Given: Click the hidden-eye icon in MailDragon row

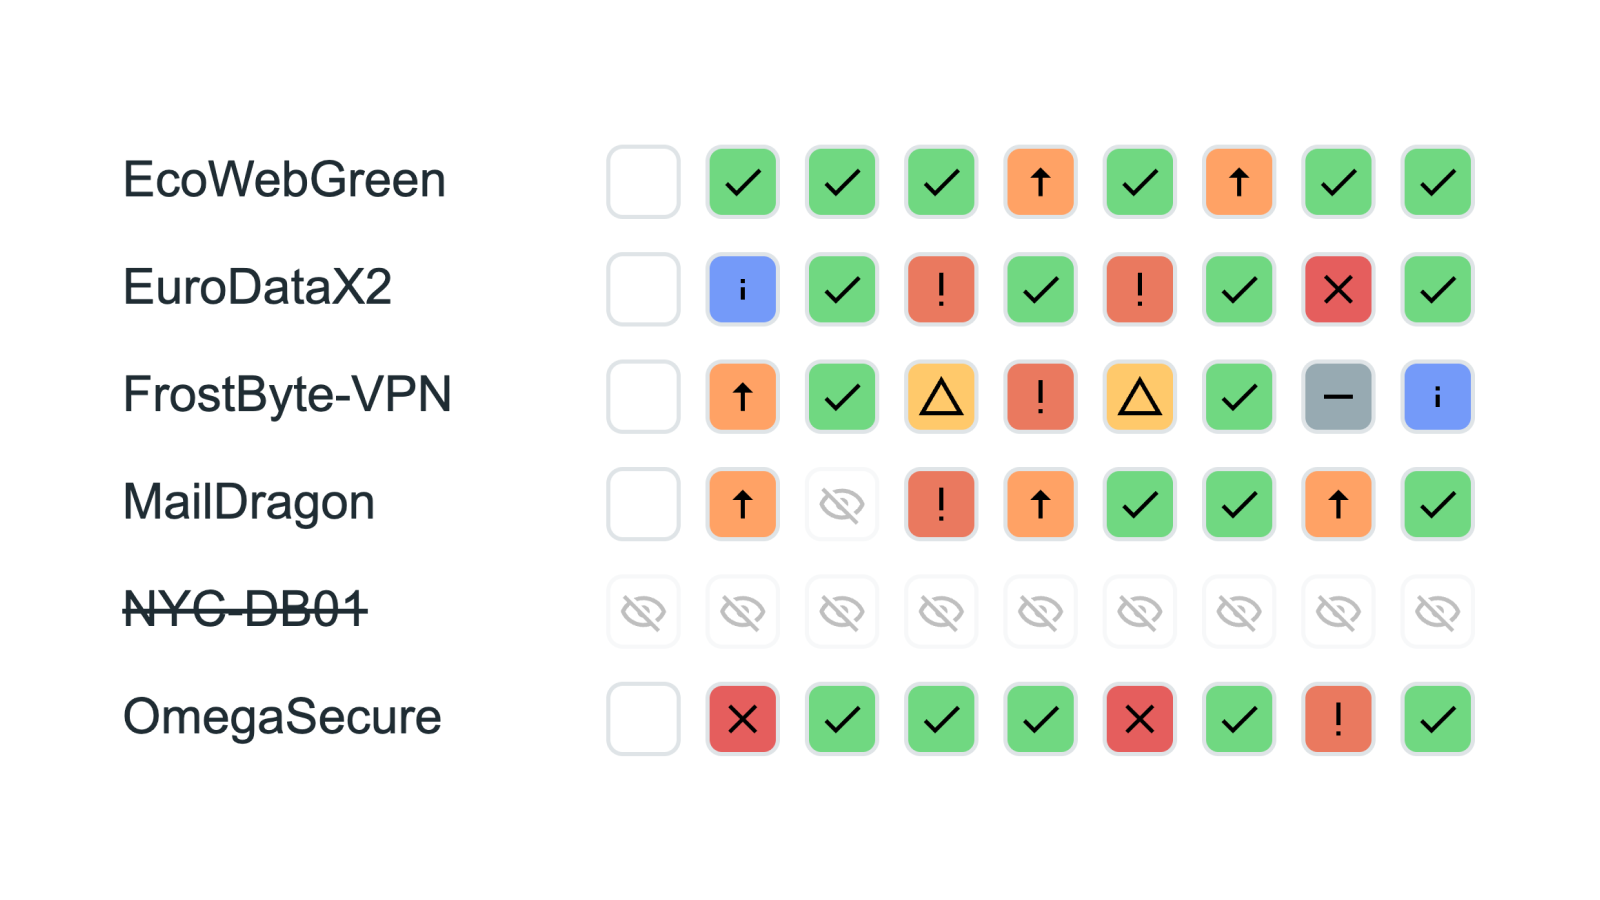Looking at the screenshot, I should point(842,504).
